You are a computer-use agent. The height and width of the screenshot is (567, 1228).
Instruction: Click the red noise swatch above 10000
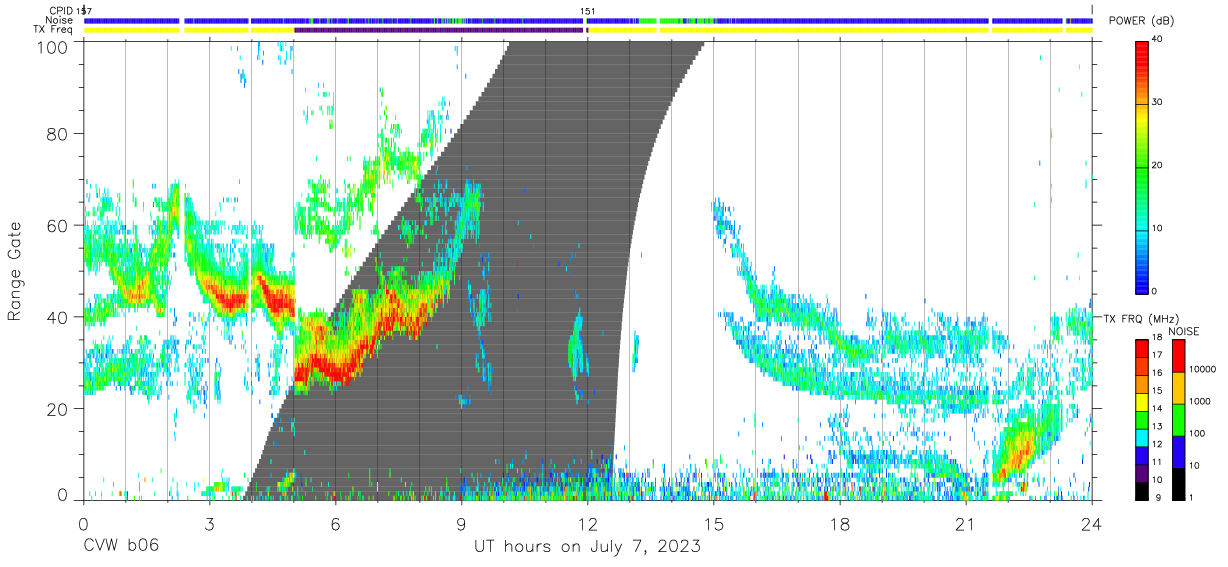click(1177, 356)
